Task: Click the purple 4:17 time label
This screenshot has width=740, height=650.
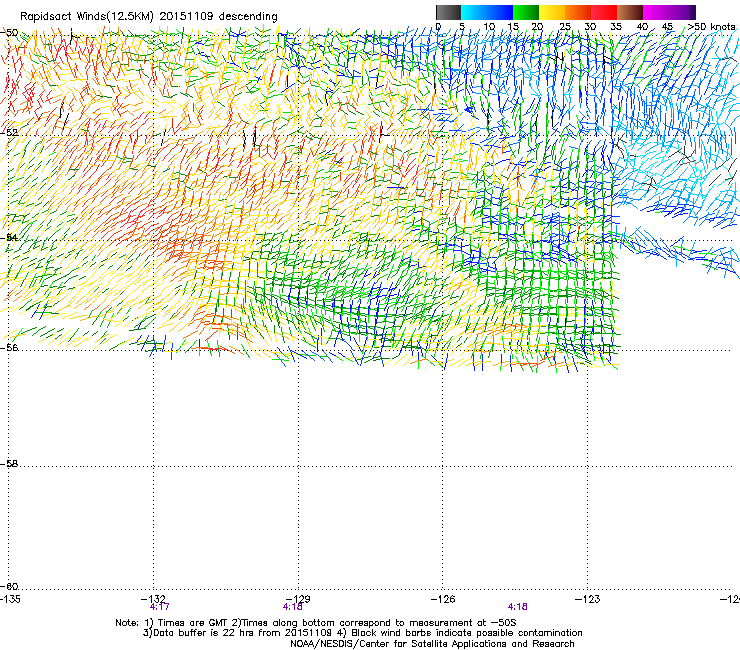Action: coord(160,607)
